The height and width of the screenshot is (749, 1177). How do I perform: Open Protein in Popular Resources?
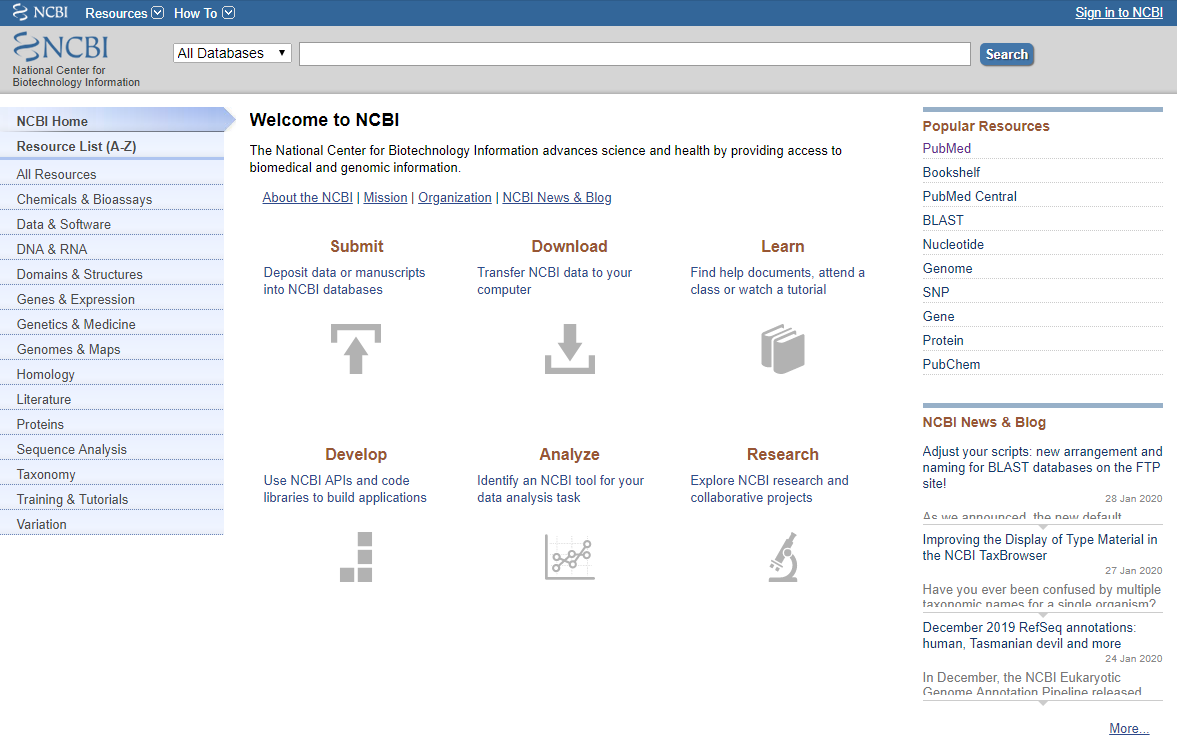(943, 341)
